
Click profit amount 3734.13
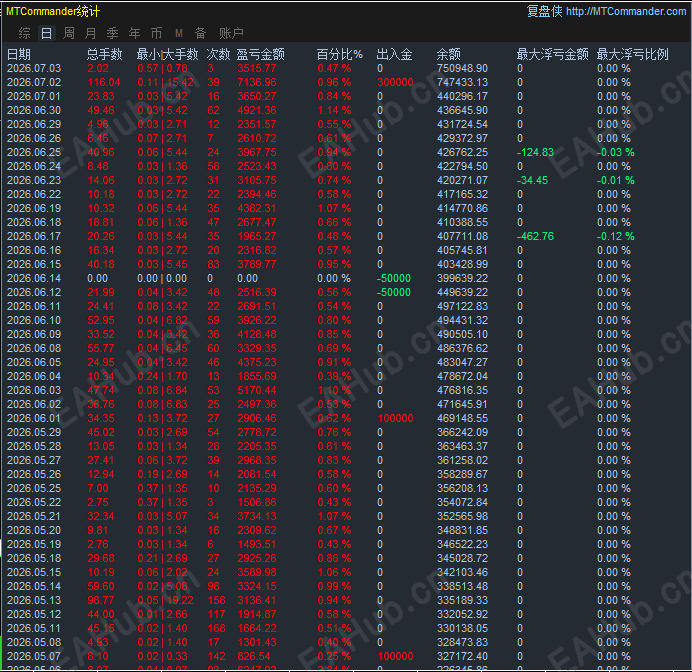coord(257,516)
